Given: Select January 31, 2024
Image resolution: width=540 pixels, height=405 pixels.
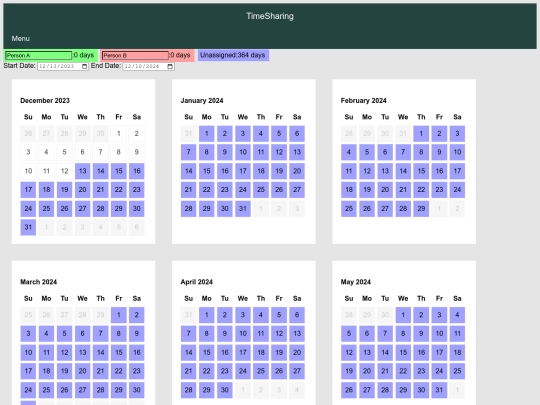Looking at the screenshot, I should pos(243,209).
